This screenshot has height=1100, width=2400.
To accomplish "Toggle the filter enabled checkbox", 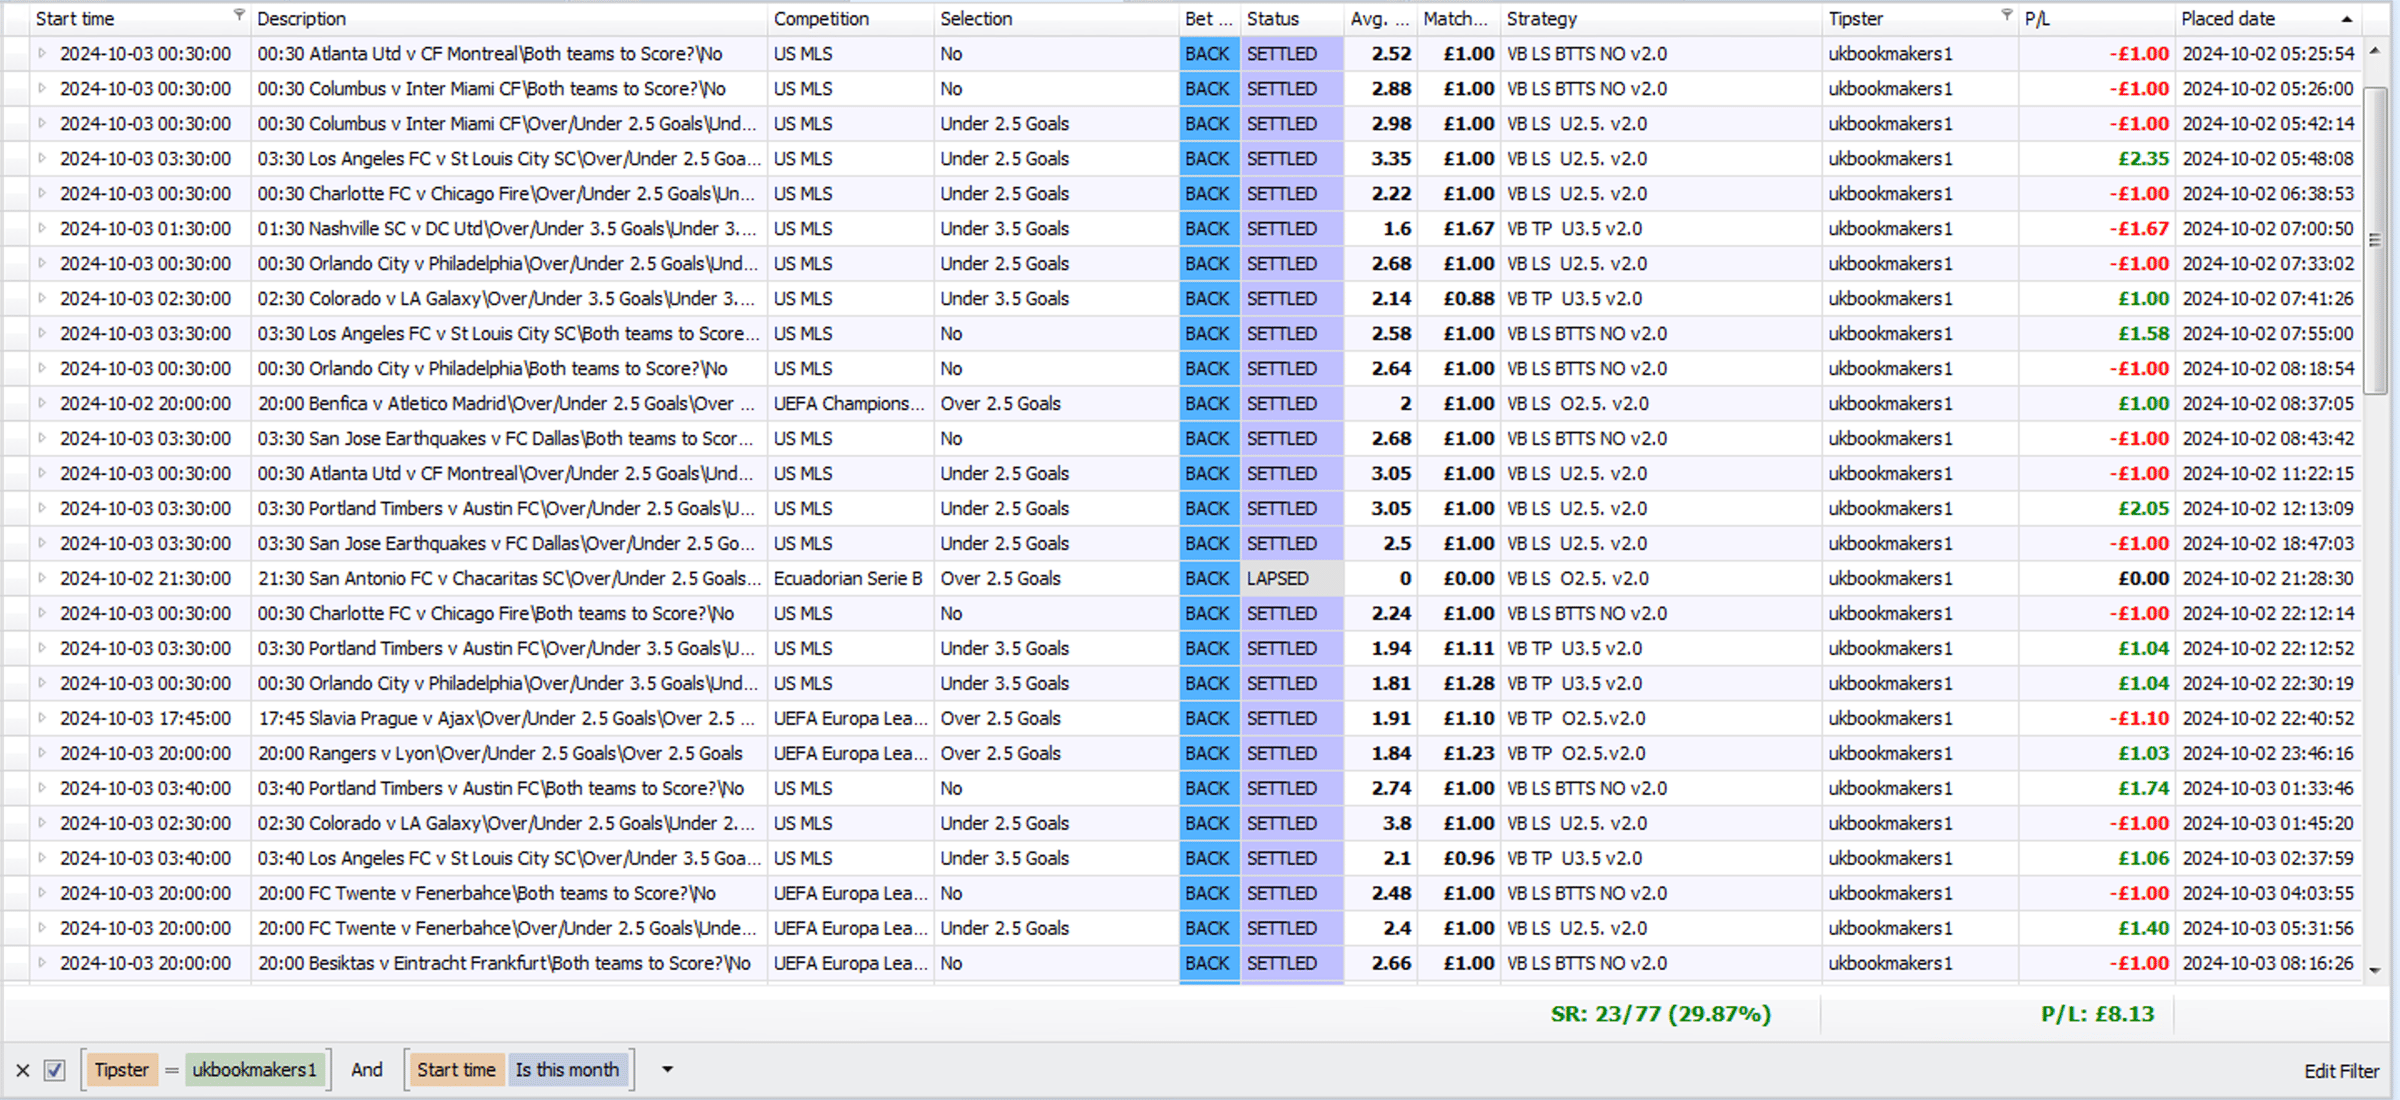I will pos(55,1070).
